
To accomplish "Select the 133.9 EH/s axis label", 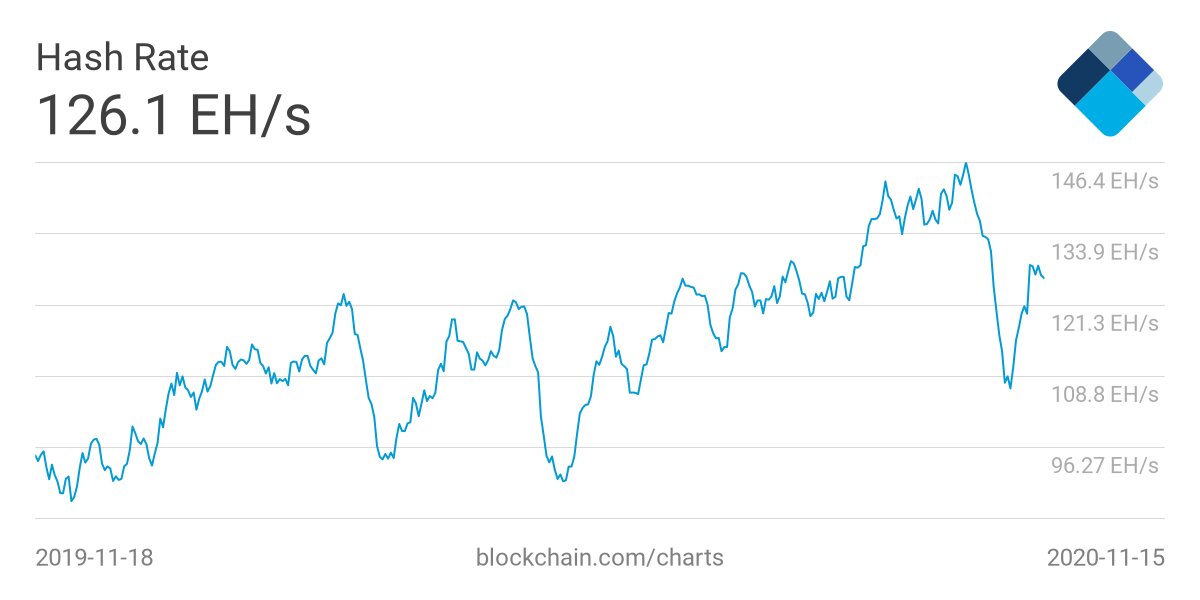I will click(1104, 252).
